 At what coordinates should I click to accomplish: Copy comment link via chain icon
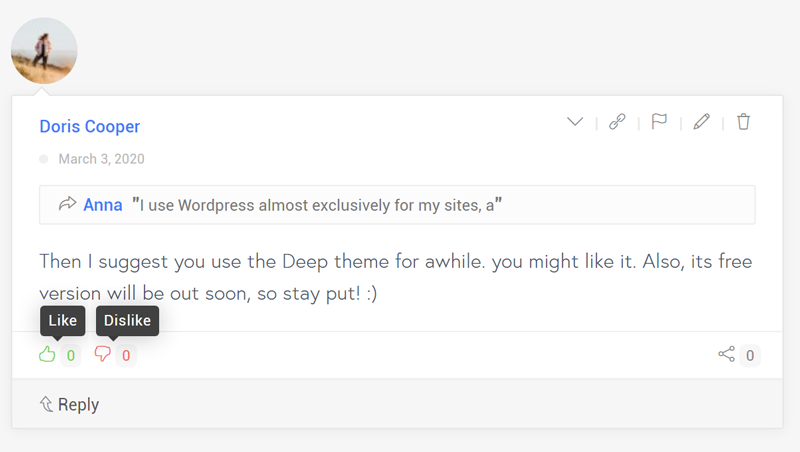pyautogui.click(x=617, y=121)
